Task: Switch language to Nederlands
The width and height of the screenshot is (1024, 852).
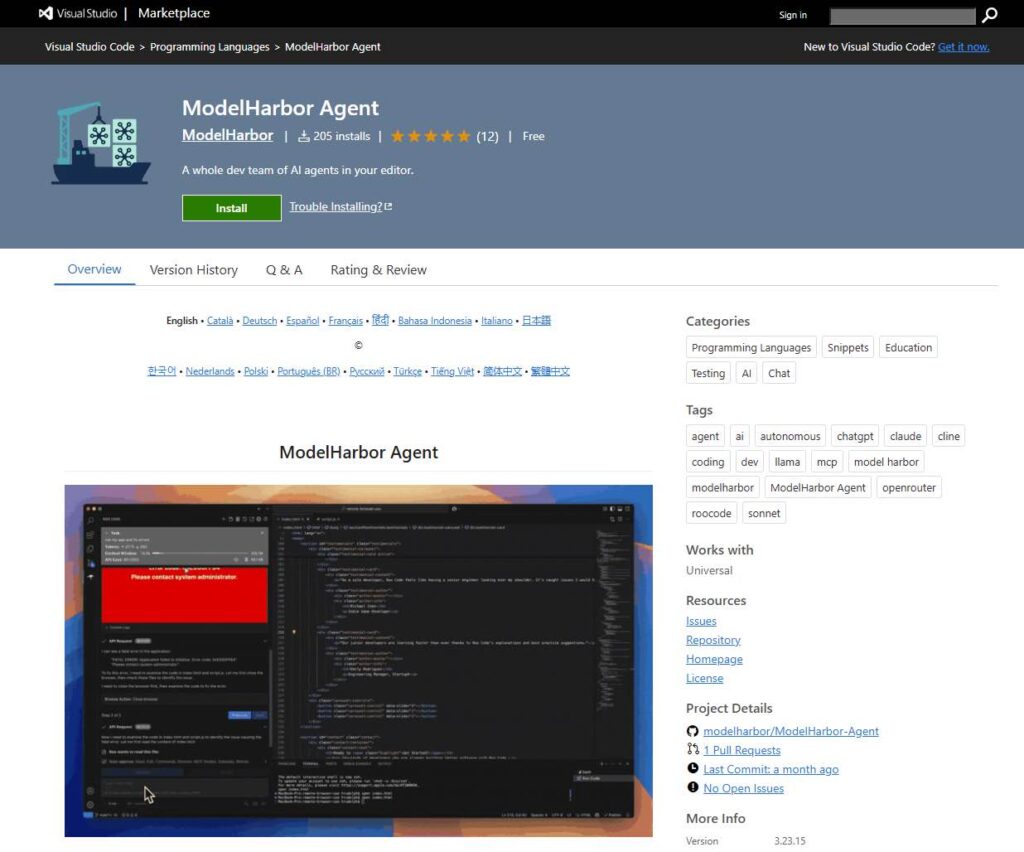Action: point(210,371)
